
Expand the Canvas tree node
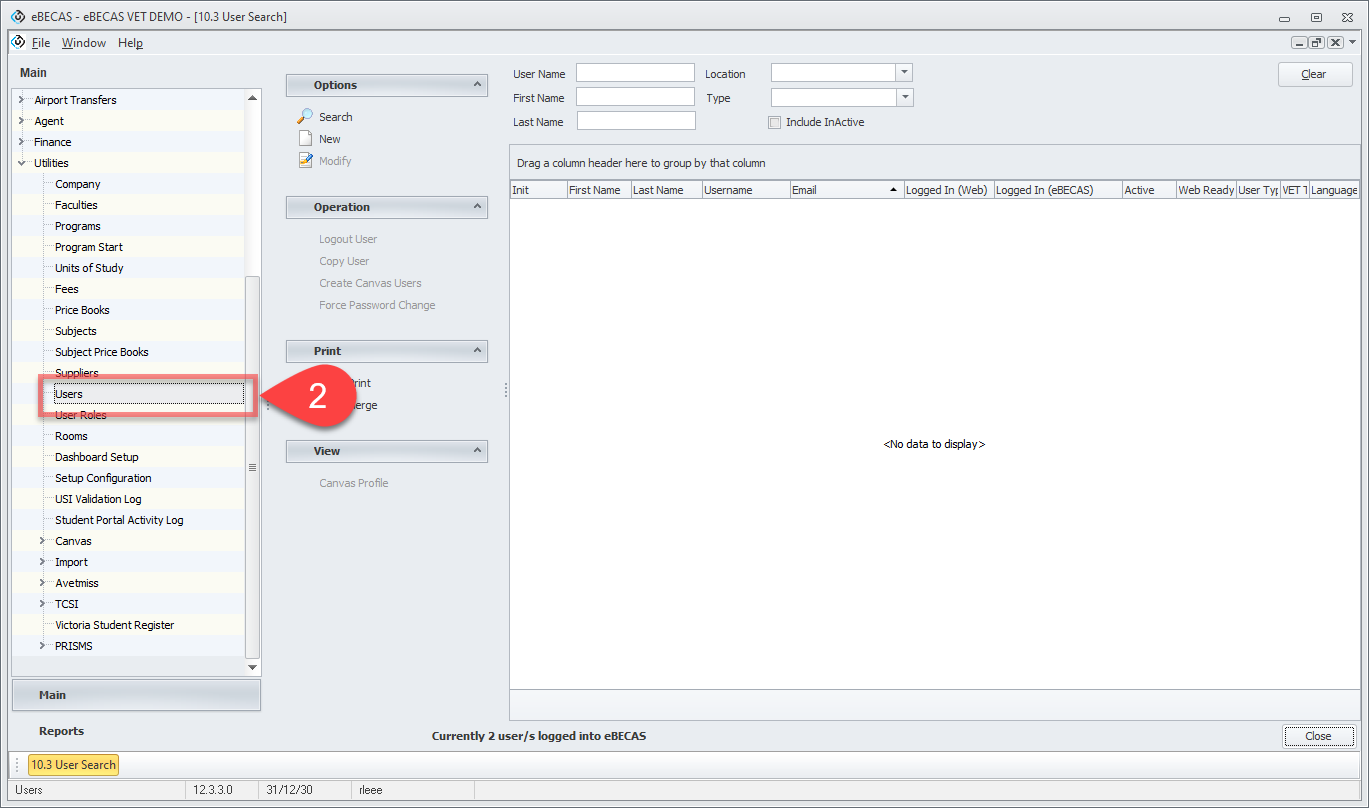42,541
